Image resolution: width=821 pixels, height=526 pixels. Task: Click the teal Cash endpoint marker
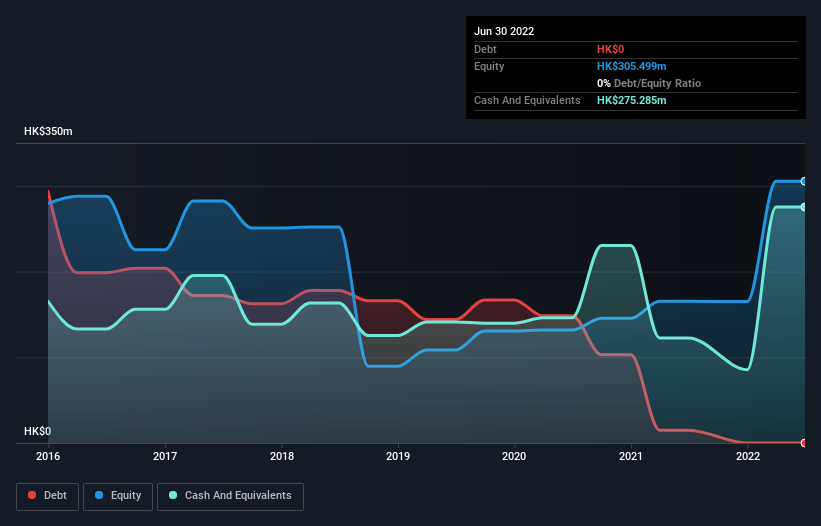[x=804, y=207]
